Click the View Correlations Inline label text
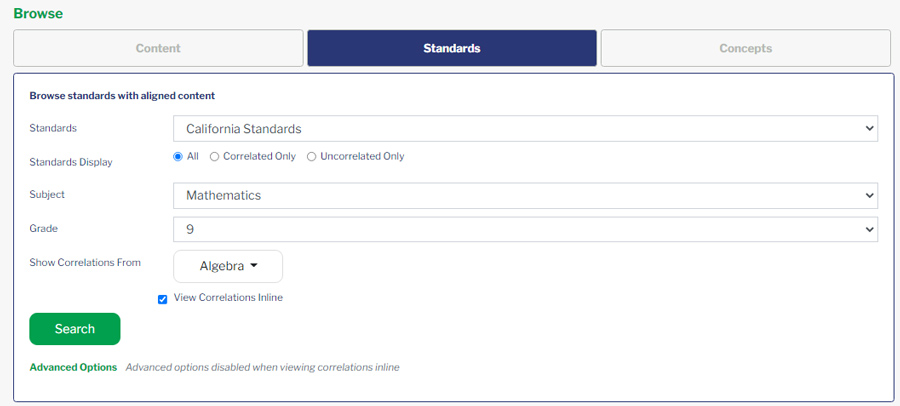The width and height of the screenshot is (900, 406). coord(228,297)
